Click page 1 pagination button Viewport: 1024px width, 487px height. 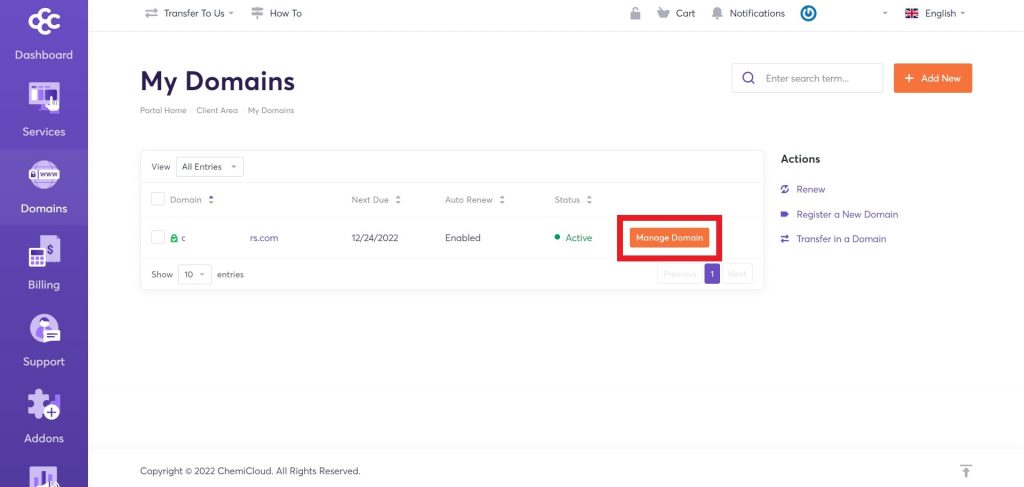click(712, 274)
